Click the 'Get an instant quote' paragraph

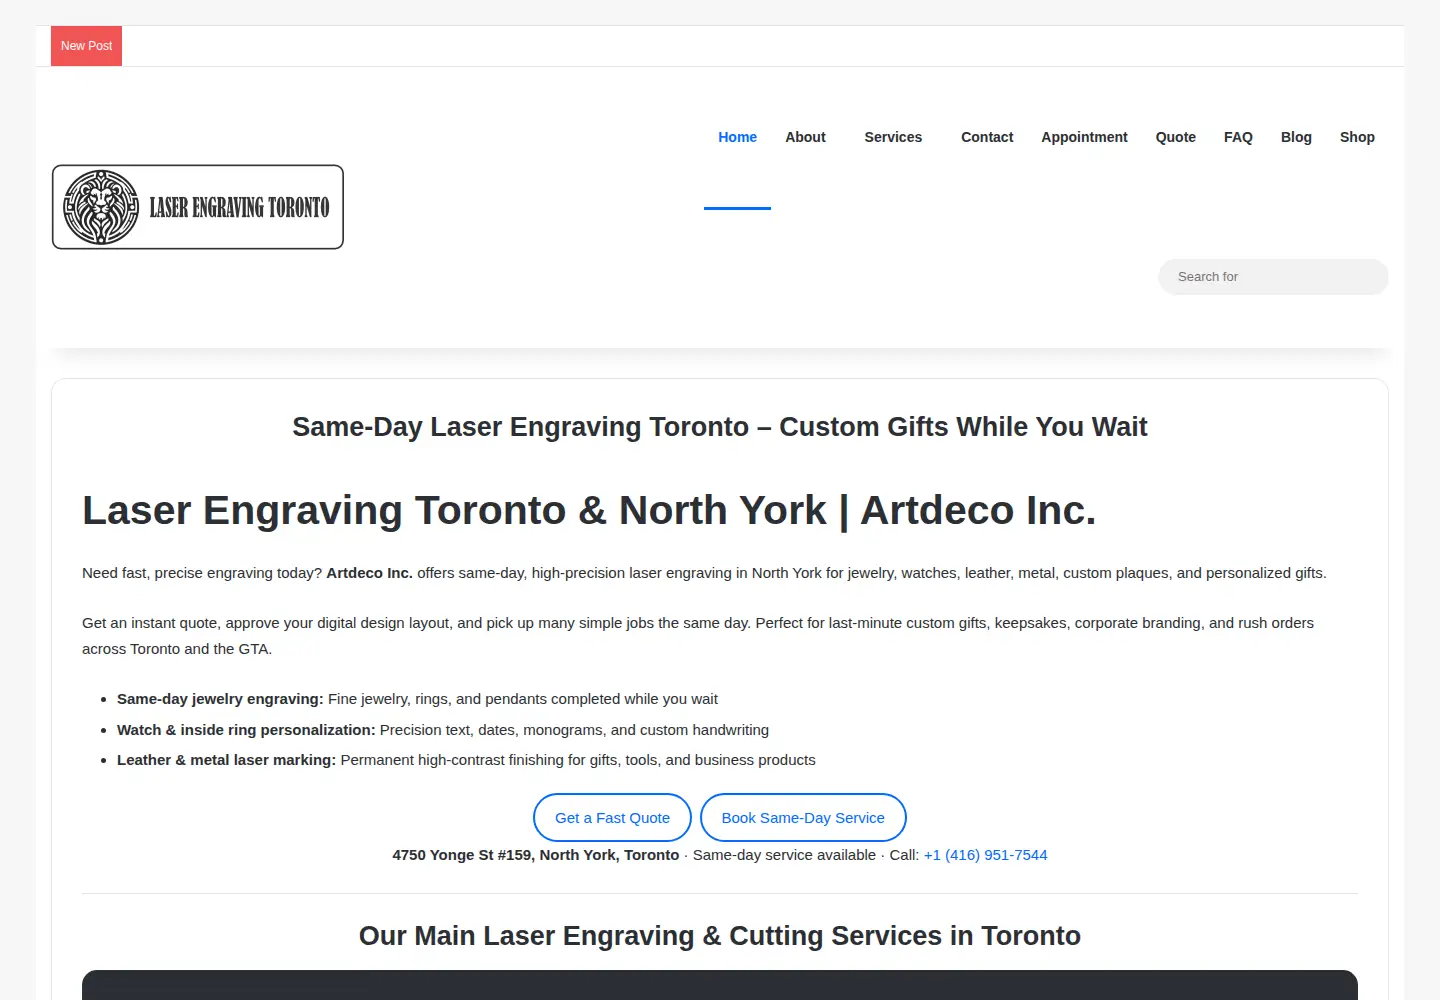698,636
